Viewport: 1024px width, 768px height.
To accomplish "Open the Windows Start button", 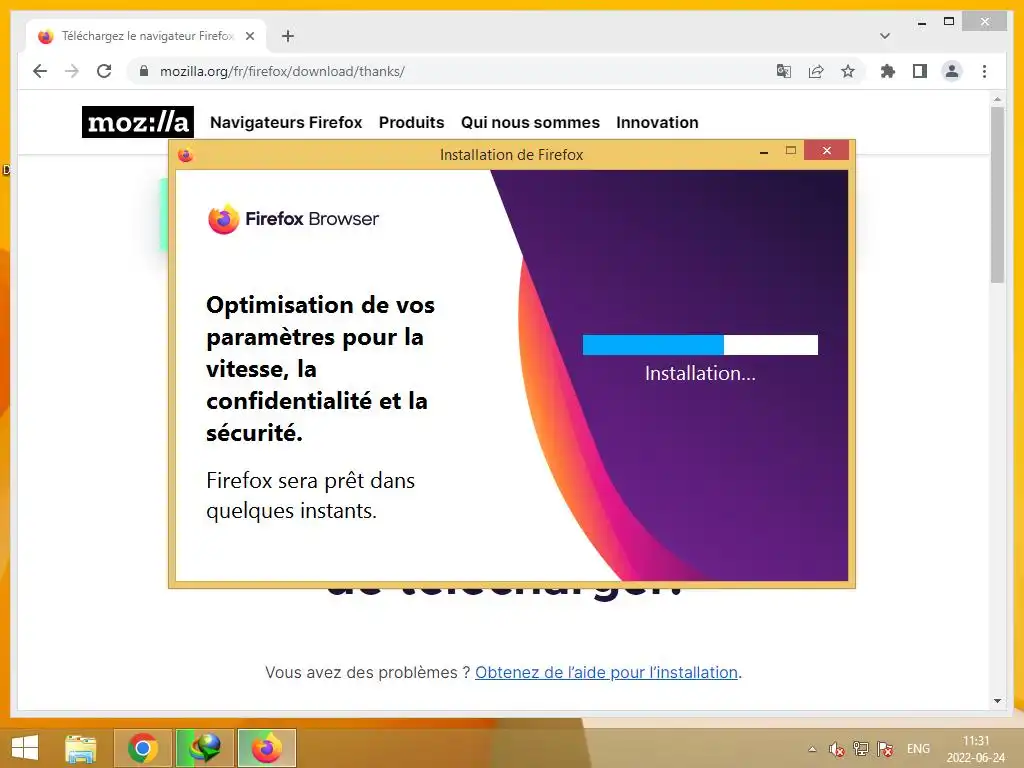I will click(25, 748).
